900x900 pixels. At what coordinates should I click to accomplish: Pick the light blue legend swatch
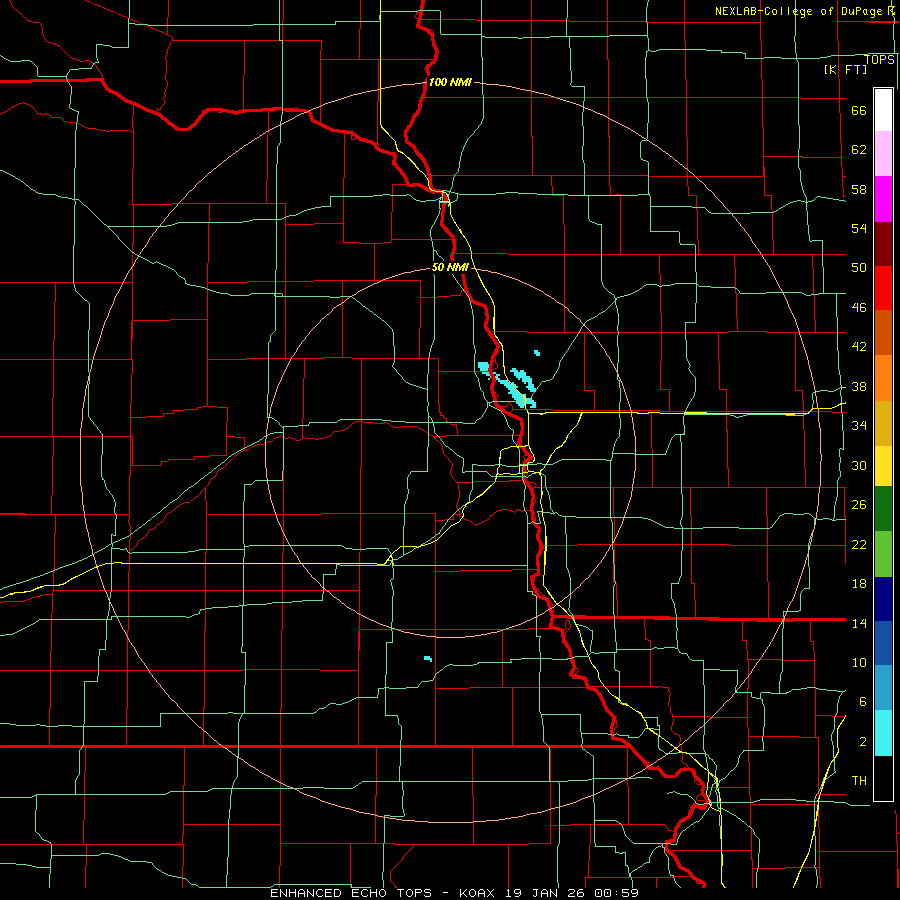pyautogui.click(x=883, y=688)
